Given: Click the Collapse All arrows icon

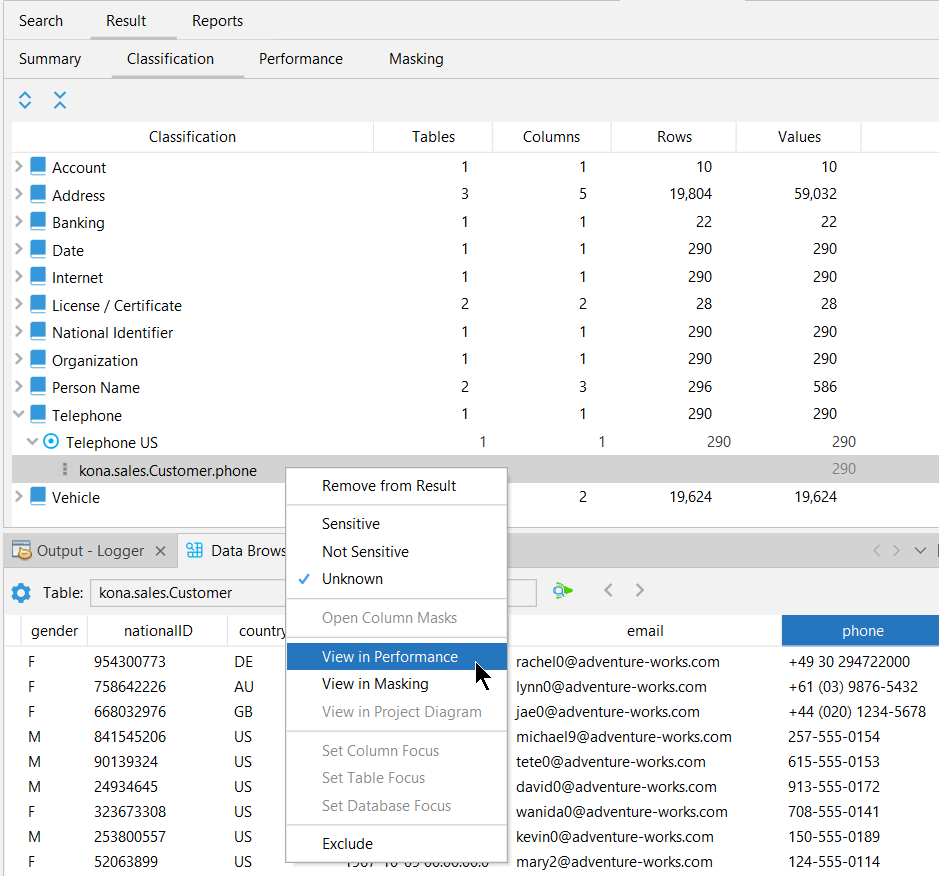Looking at the screenshot, I should point(60,100).
